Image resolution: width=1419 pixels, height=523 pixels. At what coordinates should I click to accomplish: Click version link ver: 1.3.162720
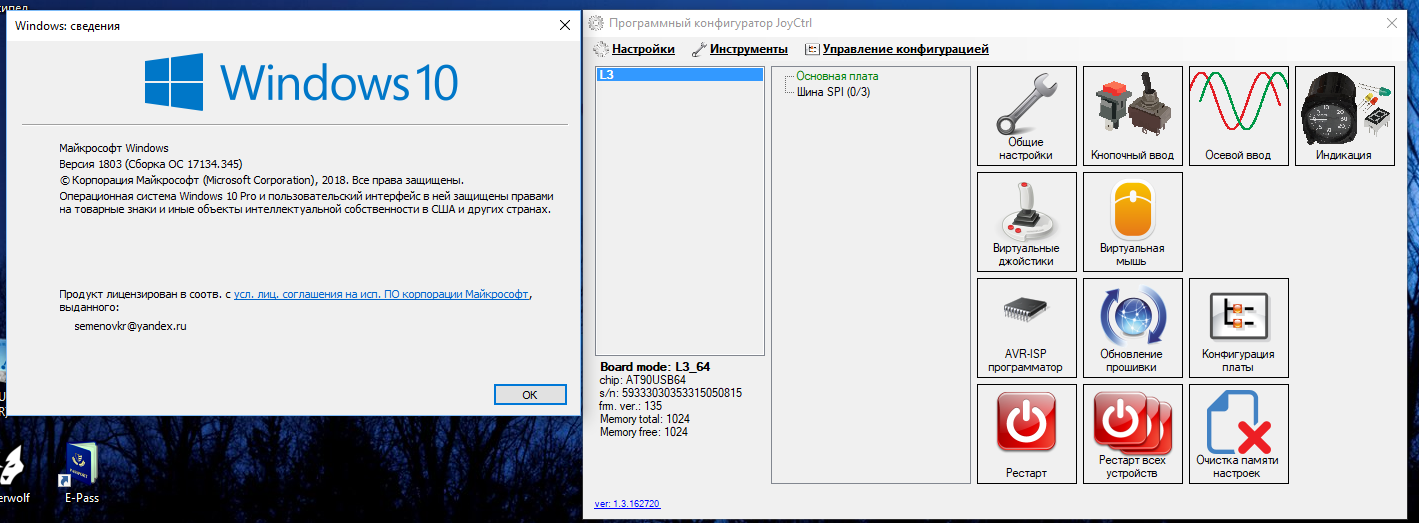tap(627, 504)
